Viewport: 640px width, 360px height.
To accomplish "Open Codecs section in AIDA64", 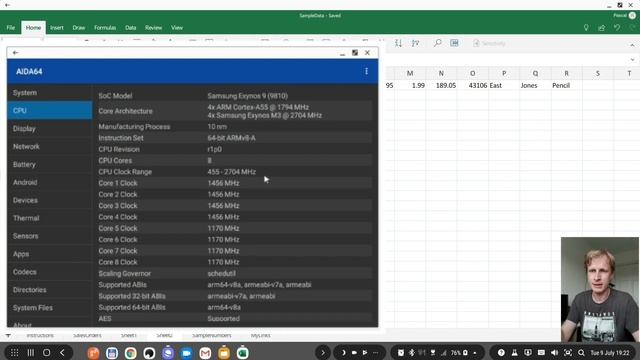I will (49, 272).
